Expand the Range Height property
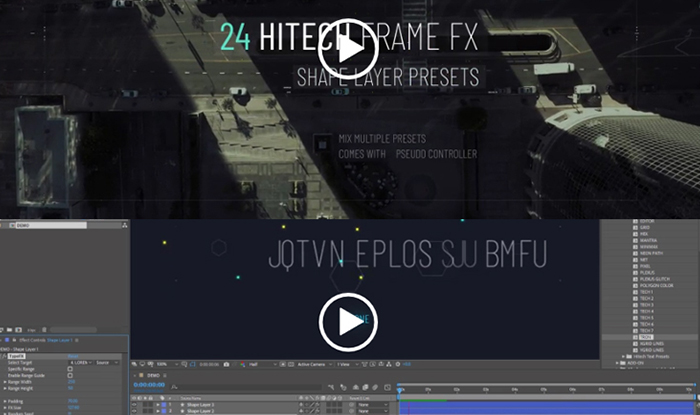 click(5, 388)
